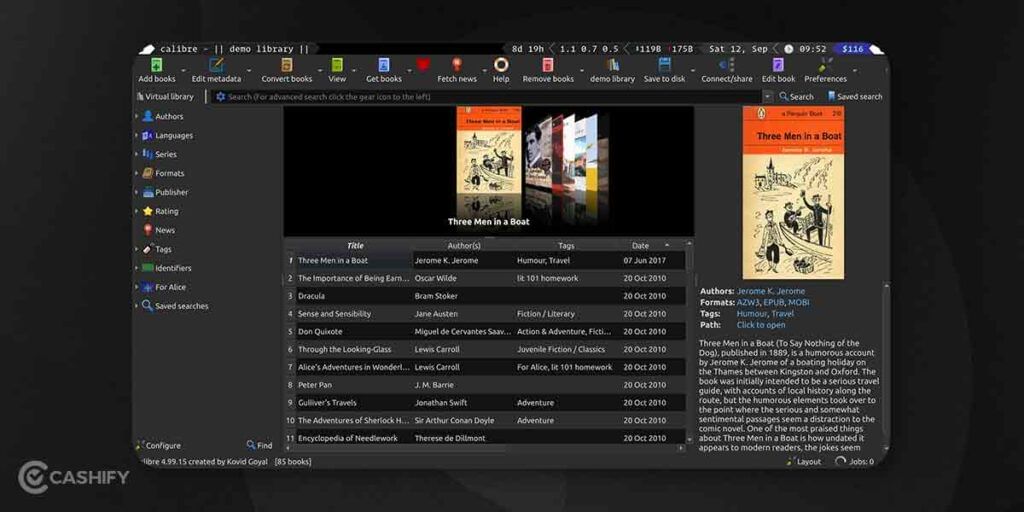The height and width of the screenshot is (512, 1024).
Task: Open the EPUB format link
Action: pos(773,302)
